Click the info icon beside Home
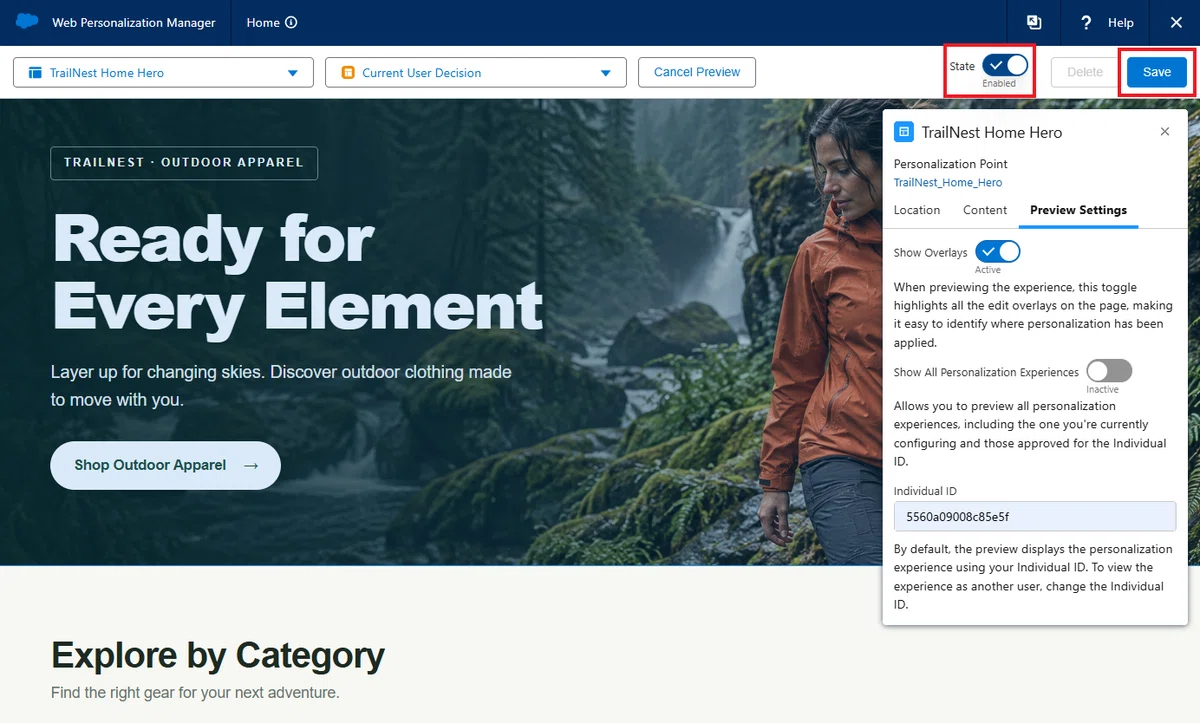The image size is (1200, 723). coord(291,23)
